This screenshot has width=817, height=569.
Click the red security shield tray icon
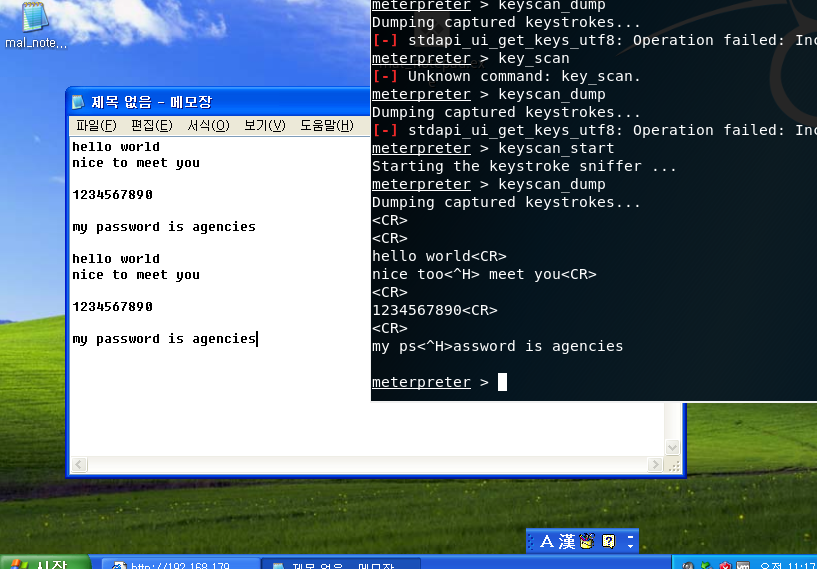pos(725,566)
